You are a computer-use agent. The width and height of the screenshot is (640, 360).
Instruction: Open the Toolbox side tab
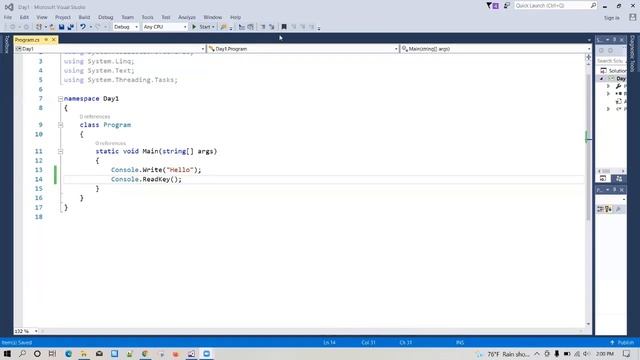pyautogui.click(x=6, y=44)
